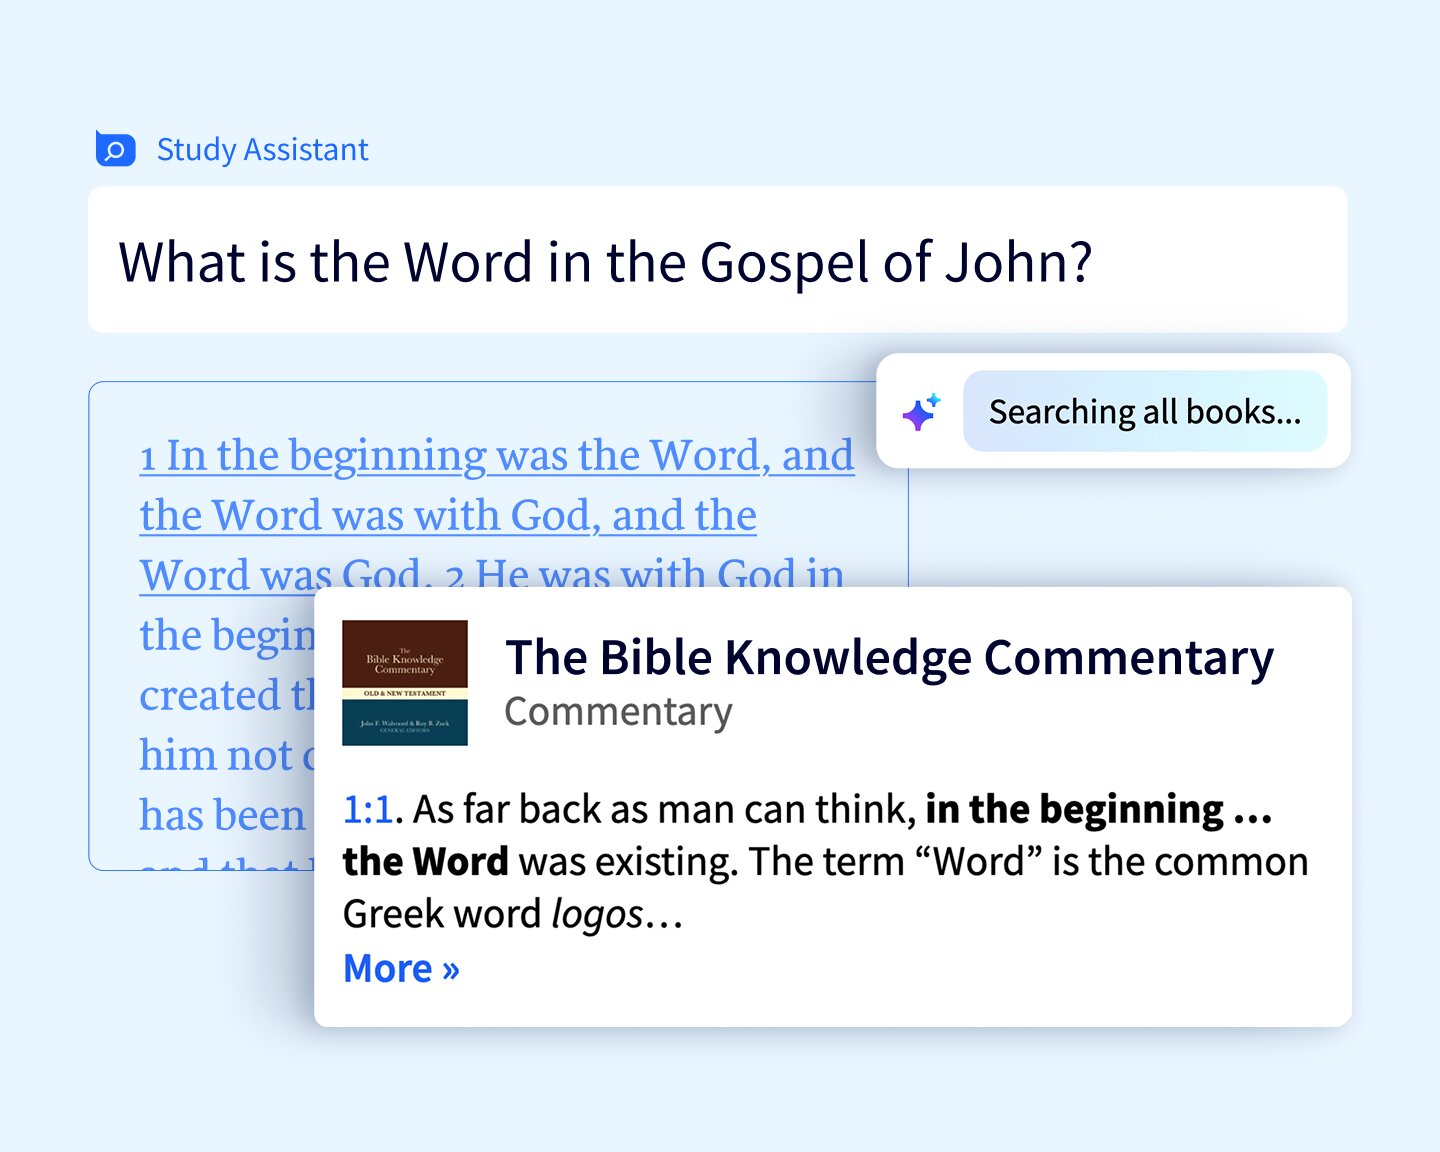
Task: Focus the question field about the Gospel of John
Action: tap(716, 260)
